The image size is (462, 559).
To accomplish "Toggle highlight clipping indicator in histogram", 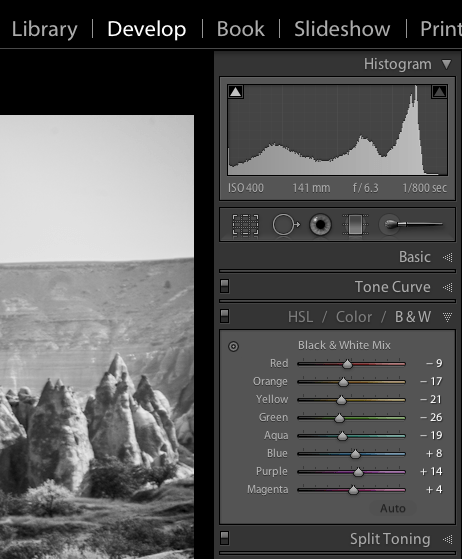I will tap(439, 92).
